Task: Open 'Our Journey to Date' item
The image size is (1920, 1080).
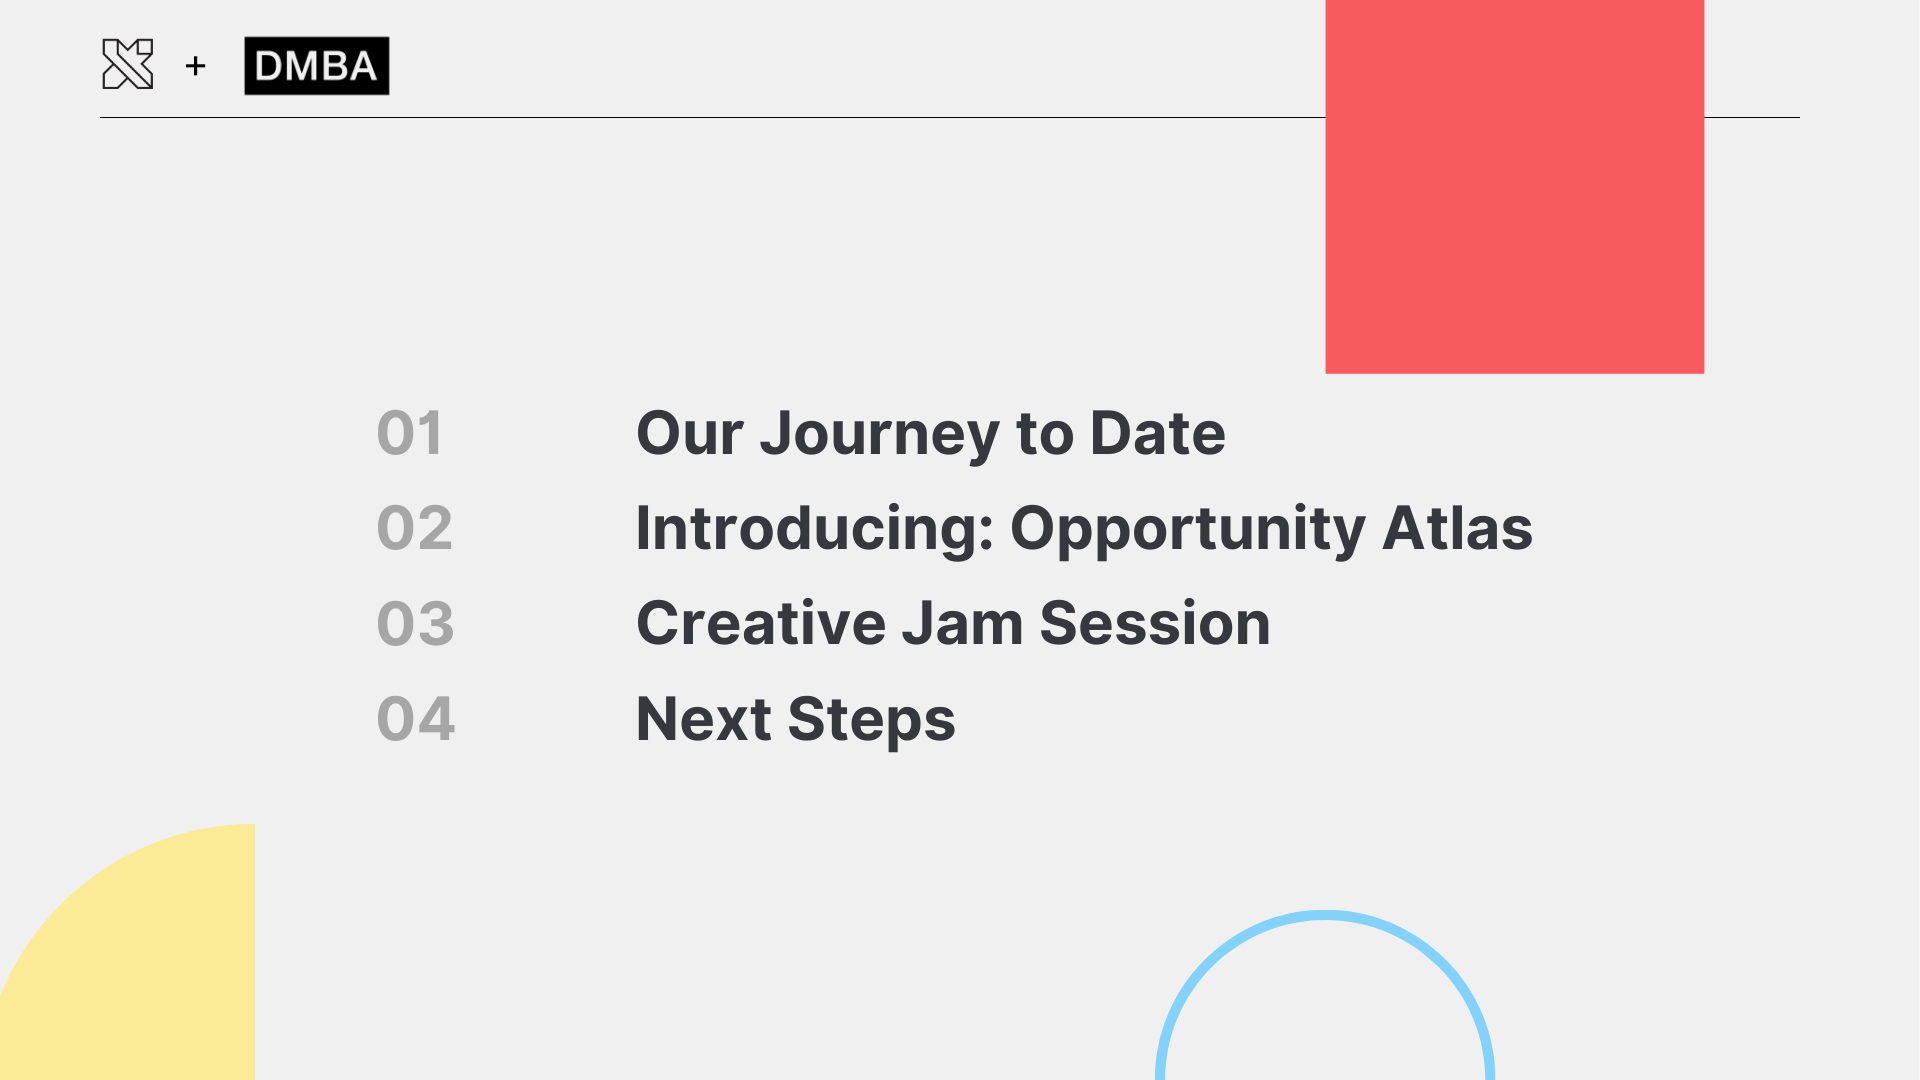Action: (x=930, y=434)
